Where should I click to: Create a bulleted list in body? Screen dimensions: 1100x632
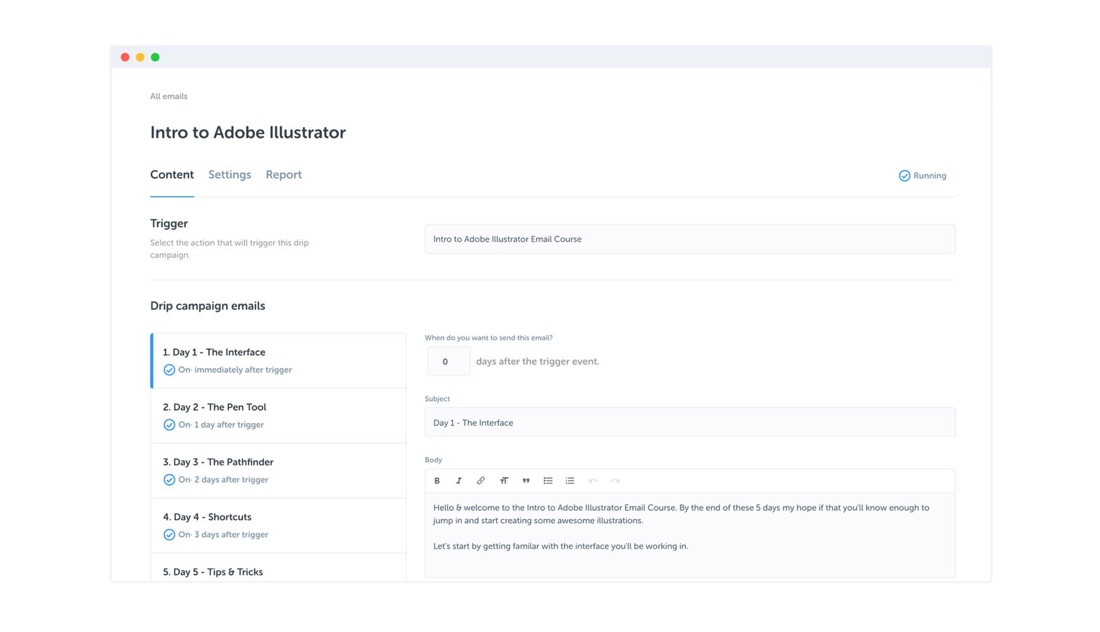point(548,480)
